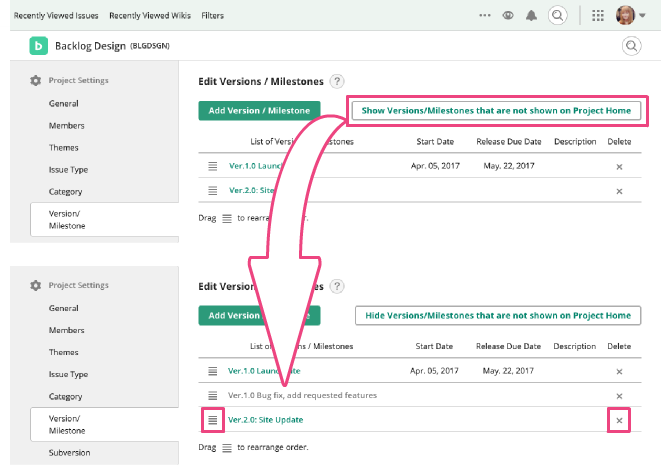Click the watching eye icon in top bar
The width and height of the screenshot is (661, 465).
click(x=508, y=16)
